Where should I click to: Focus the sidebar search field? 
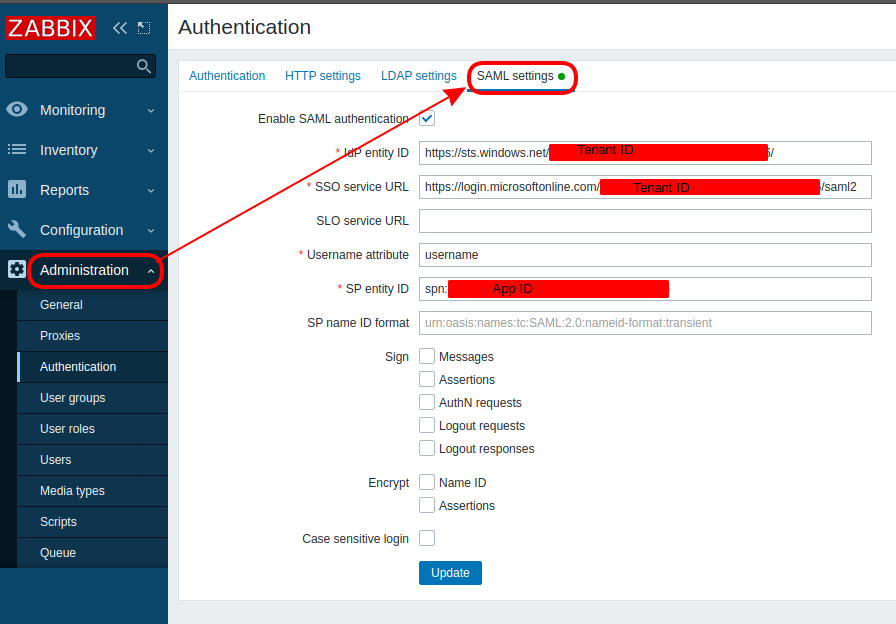(x=81, y=66)
